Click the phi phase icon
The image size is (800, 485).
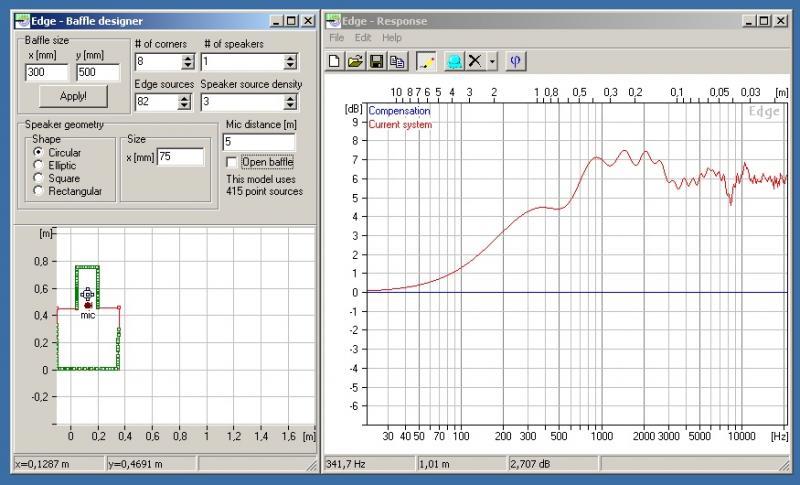[515, 61]
